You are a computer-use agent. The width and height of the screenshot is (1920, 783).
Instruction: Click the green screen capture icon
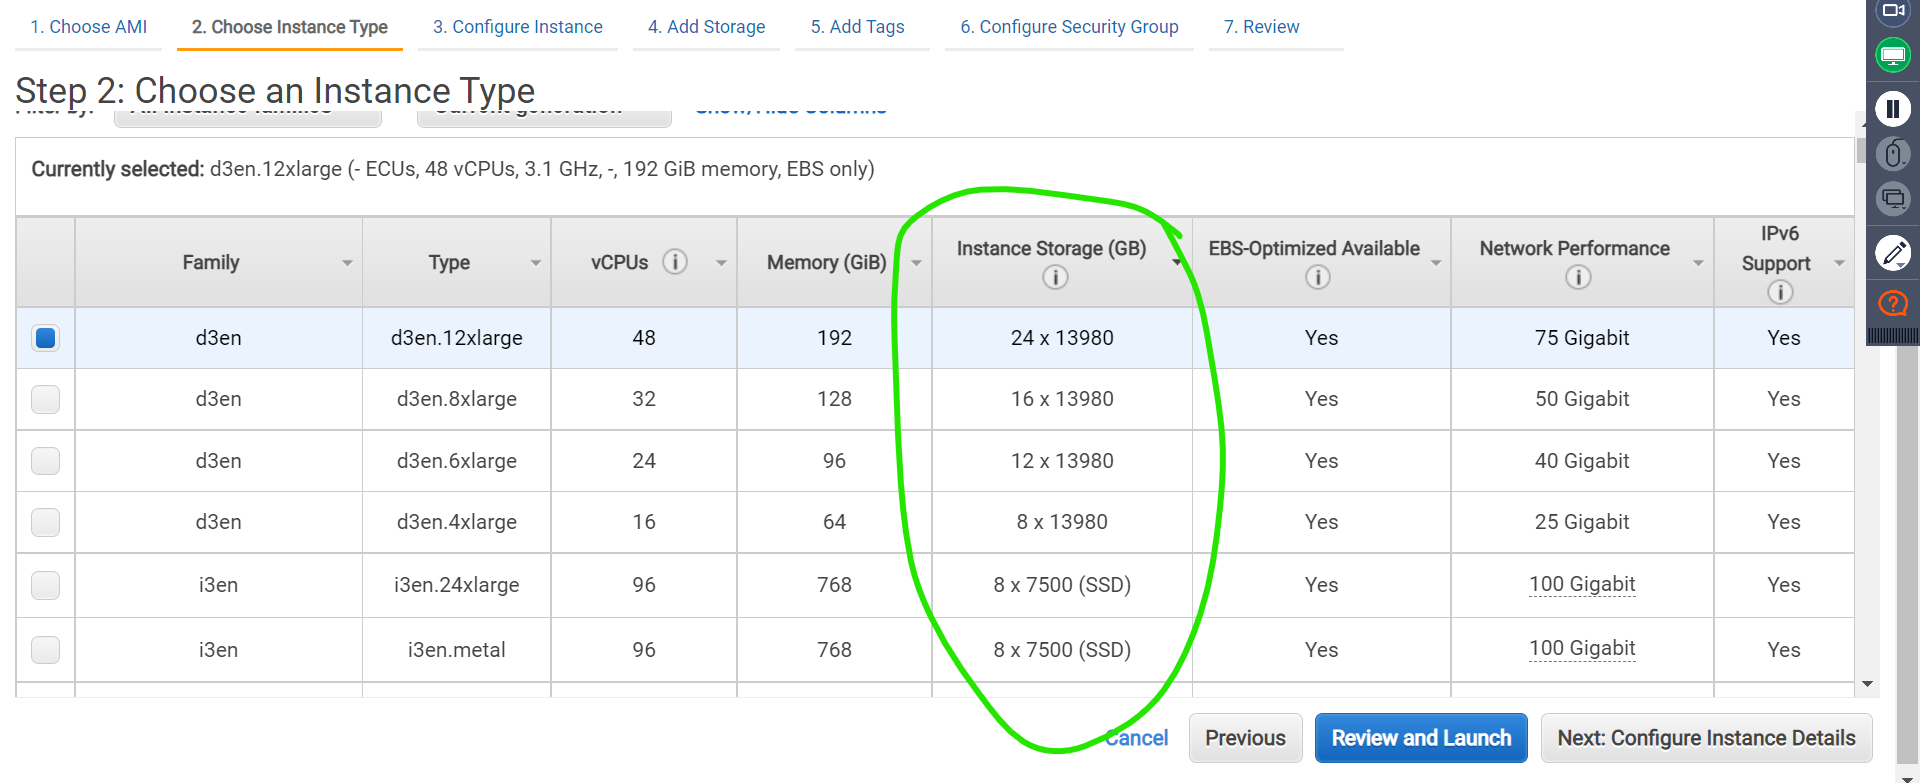tap(1893, 56)
